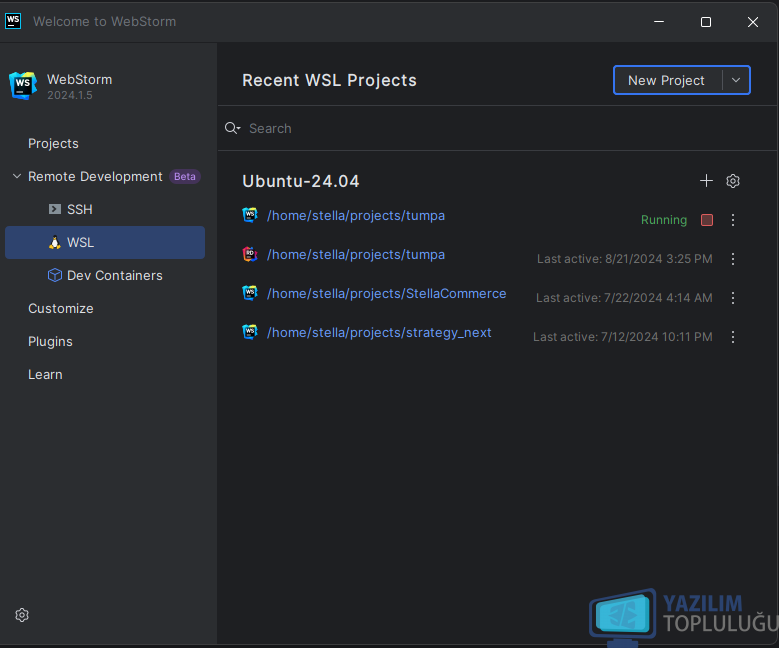Open the Learn page
This screenshot has width=779, height=648.
45,375
